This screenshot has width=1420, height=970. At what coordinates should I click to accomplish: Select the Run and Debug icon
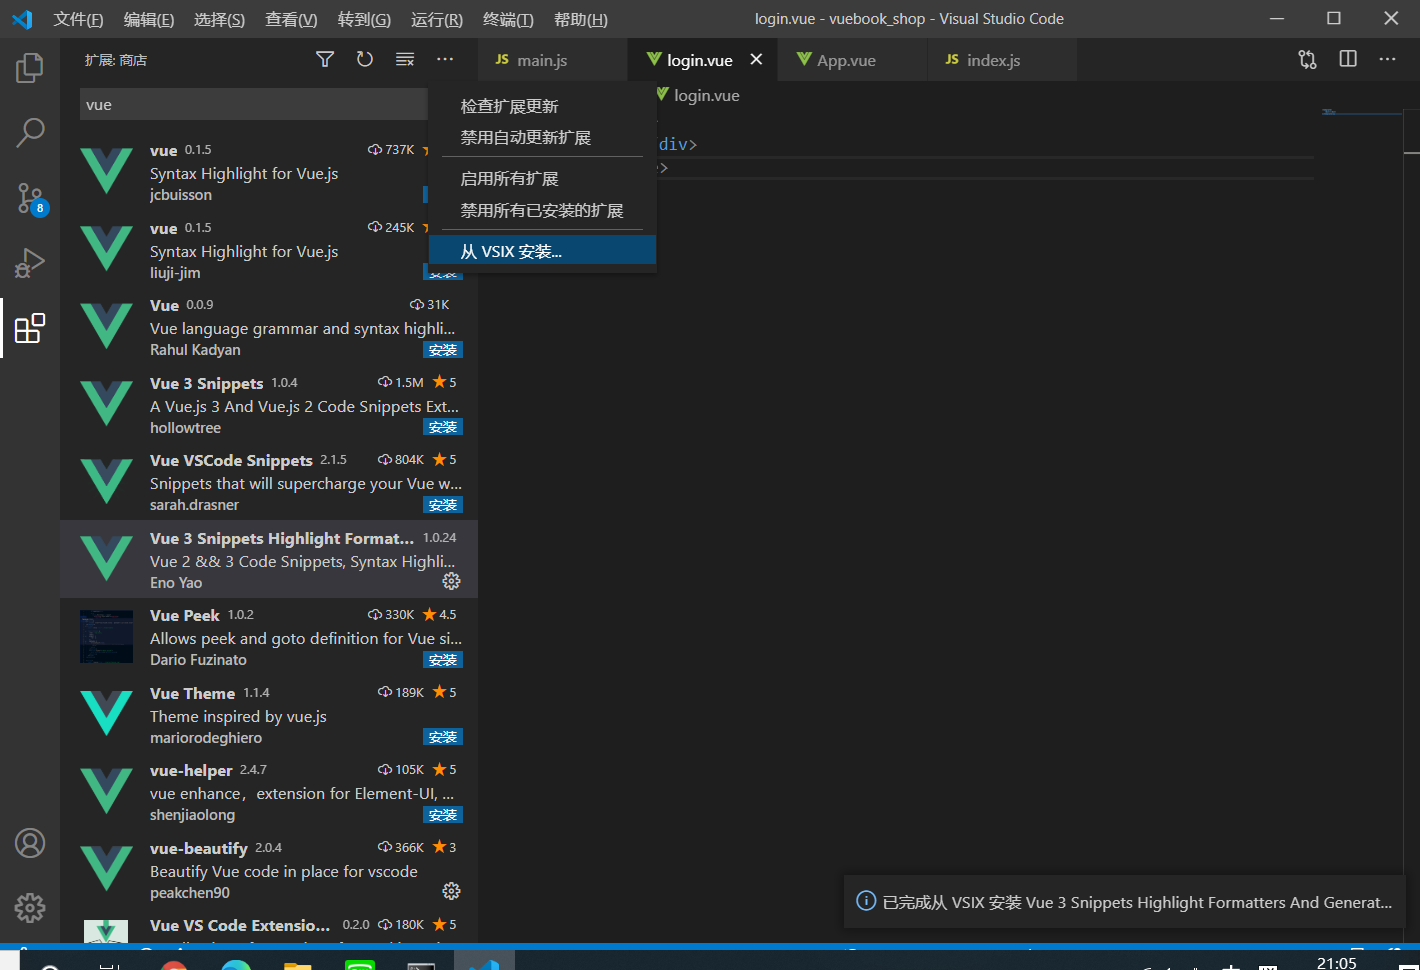[30, 263]
